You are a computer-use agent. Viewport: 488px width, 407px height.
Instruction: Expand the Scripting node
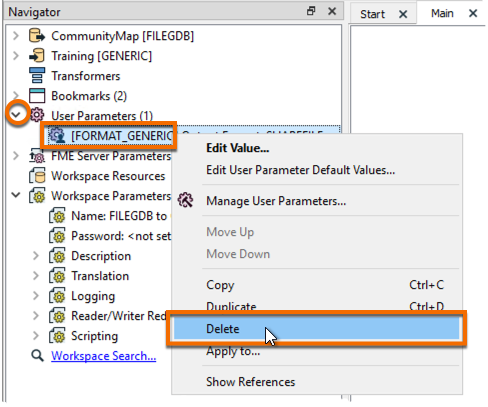coord(36,336)
